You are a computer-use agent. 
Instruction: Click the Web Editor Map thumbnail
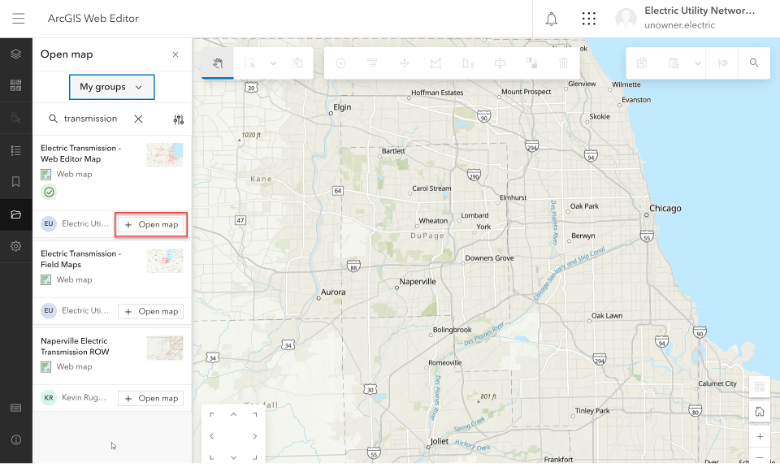[x=165, y=155]
